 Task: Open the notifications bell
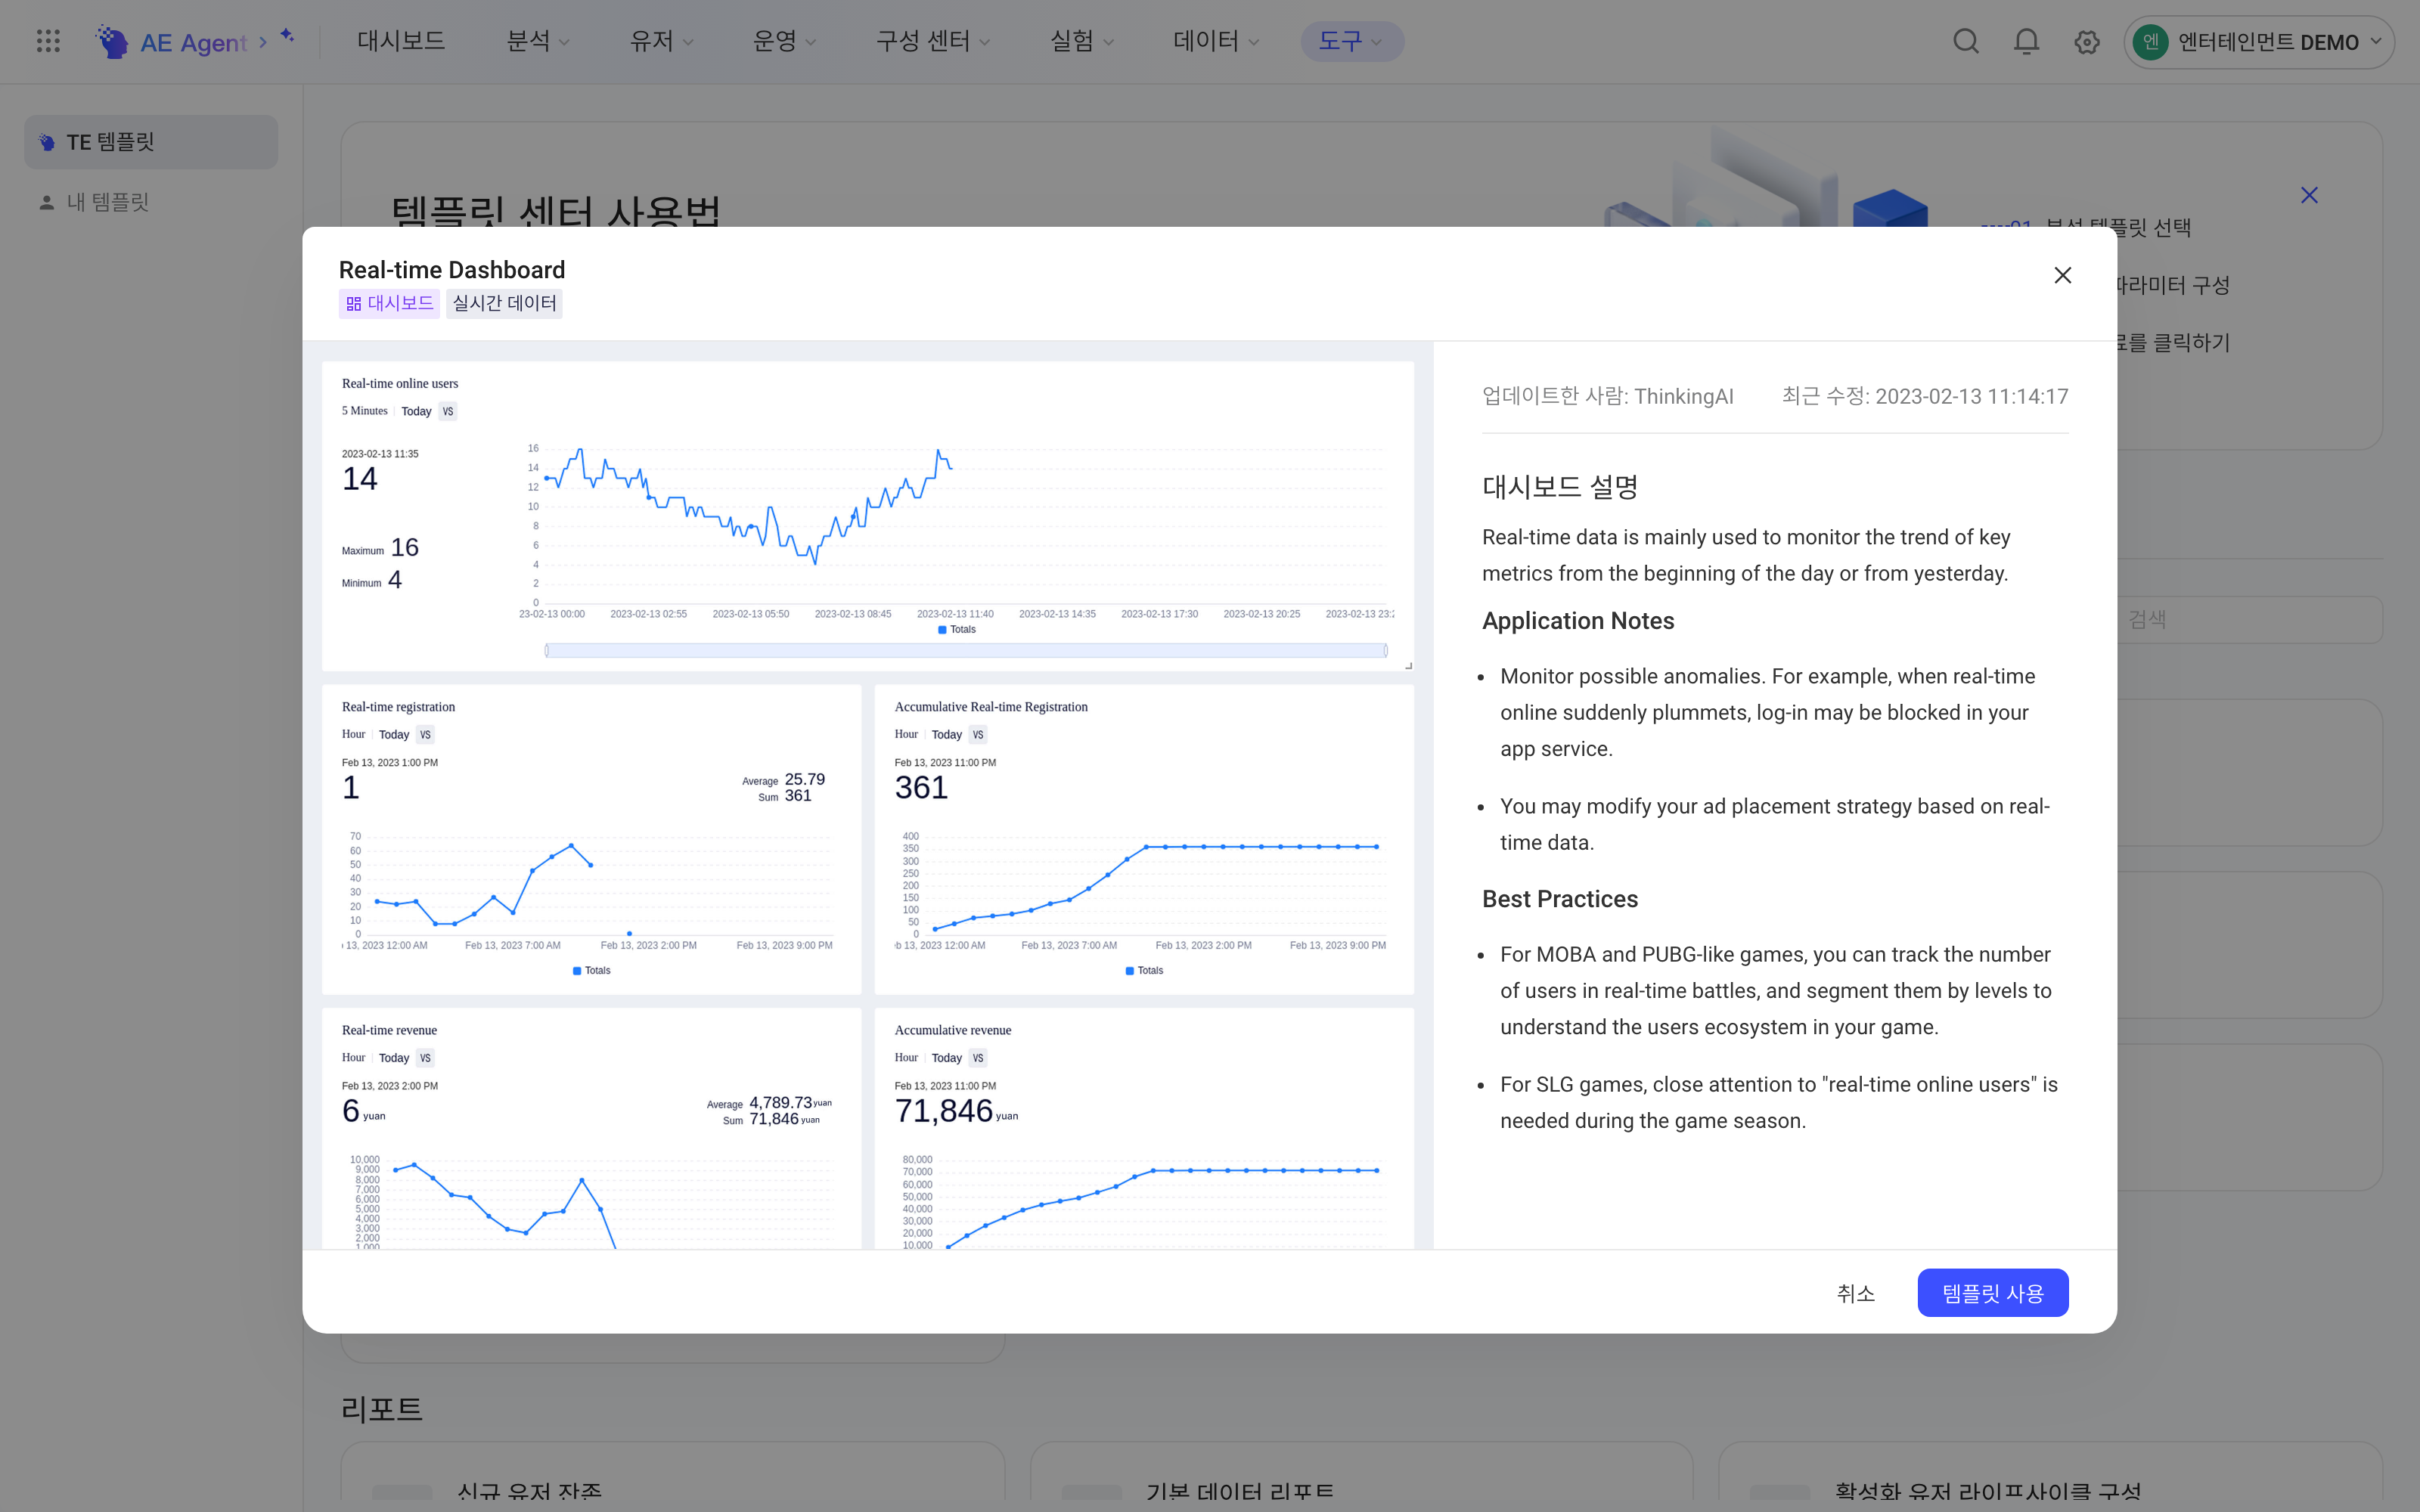click(x=2026, y=41)
